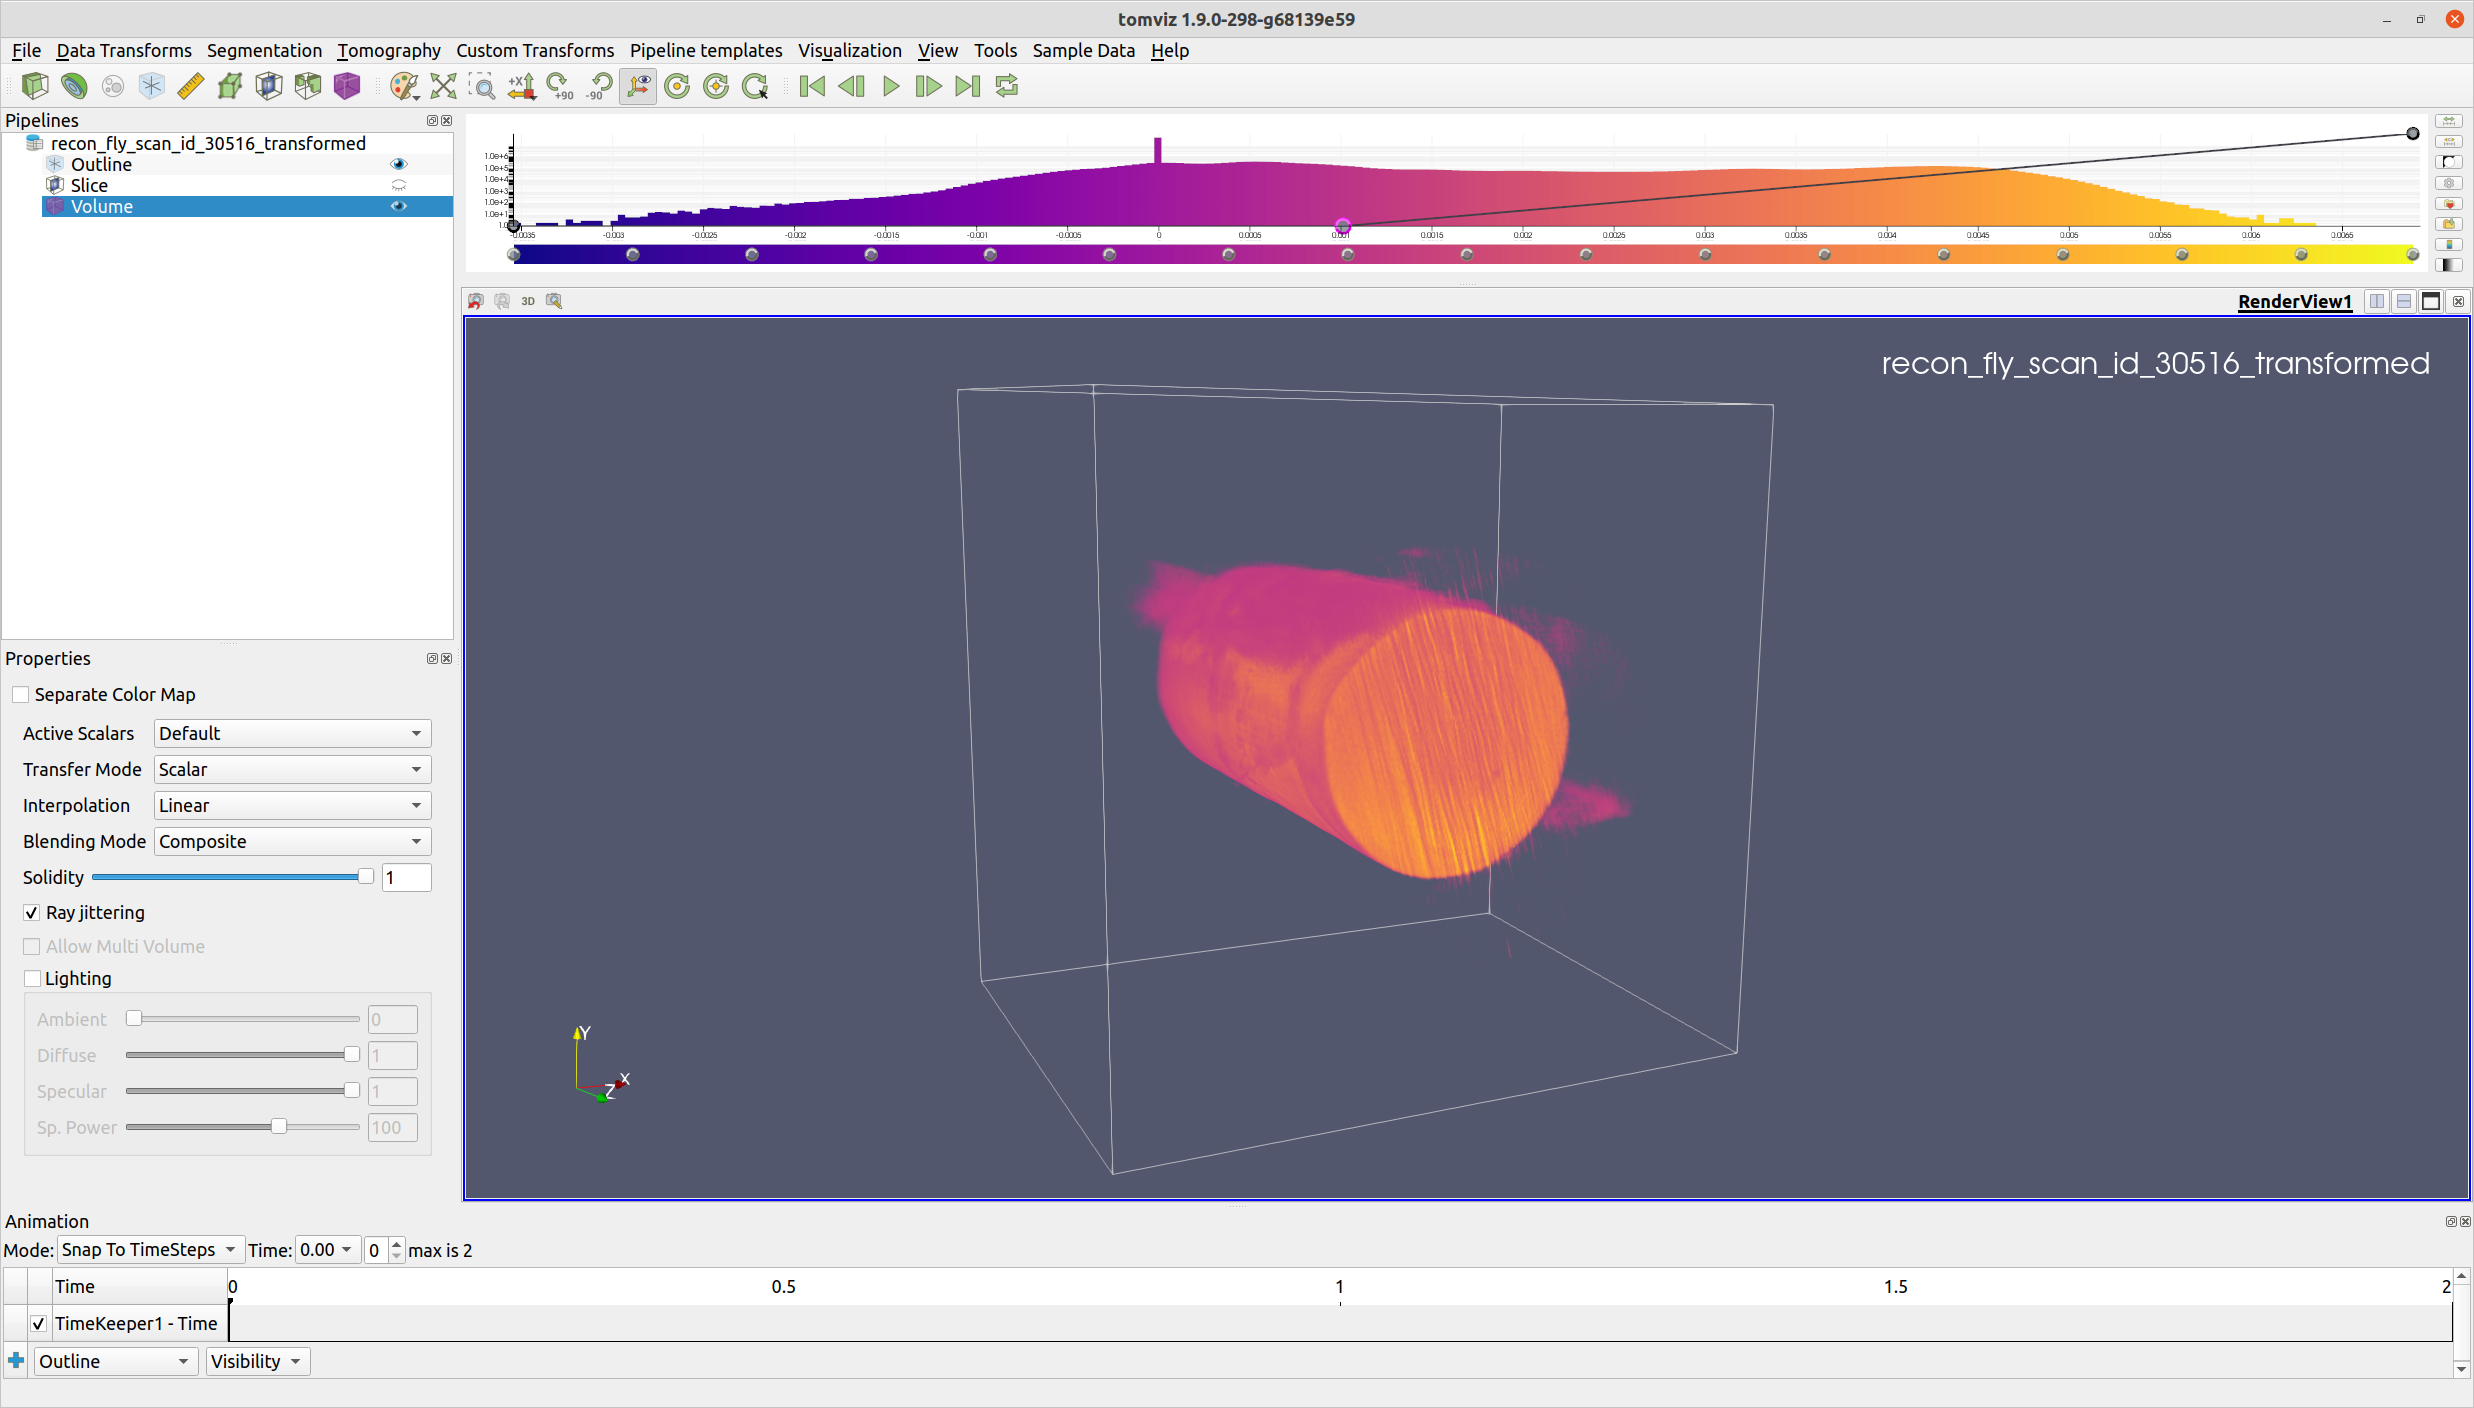
Task: Open animation Time value dropdown
Action: click(326, 1250)
